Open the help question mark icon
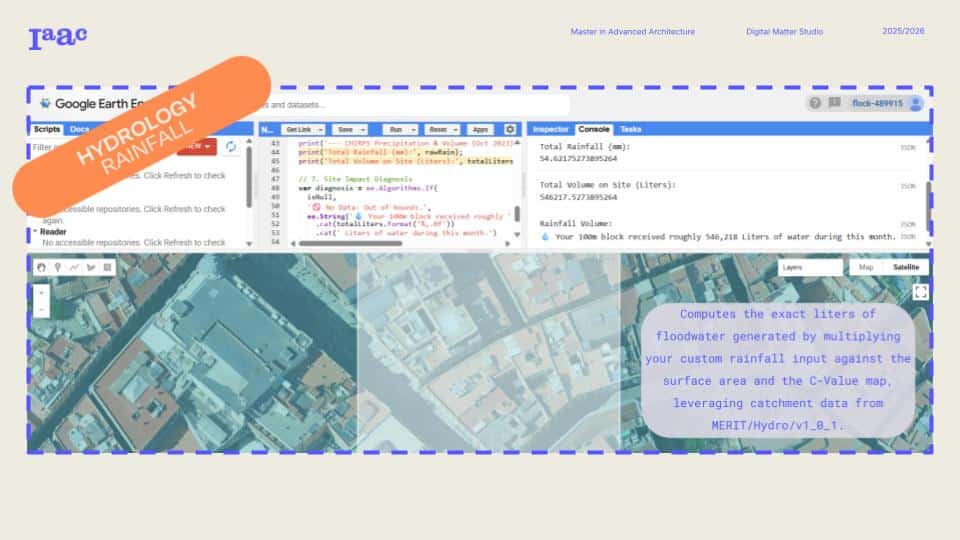Image resolution: width=960 pixels, height=540 pixels. pyautogui.click(x=815, y=103)
